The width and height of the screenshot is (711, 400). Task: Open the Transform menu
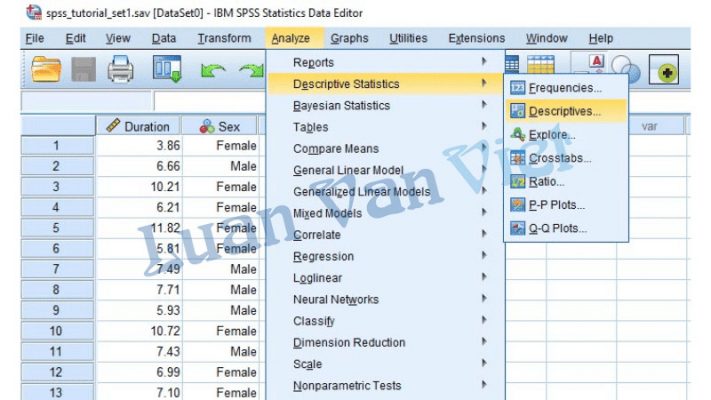(x=224, y=39)
